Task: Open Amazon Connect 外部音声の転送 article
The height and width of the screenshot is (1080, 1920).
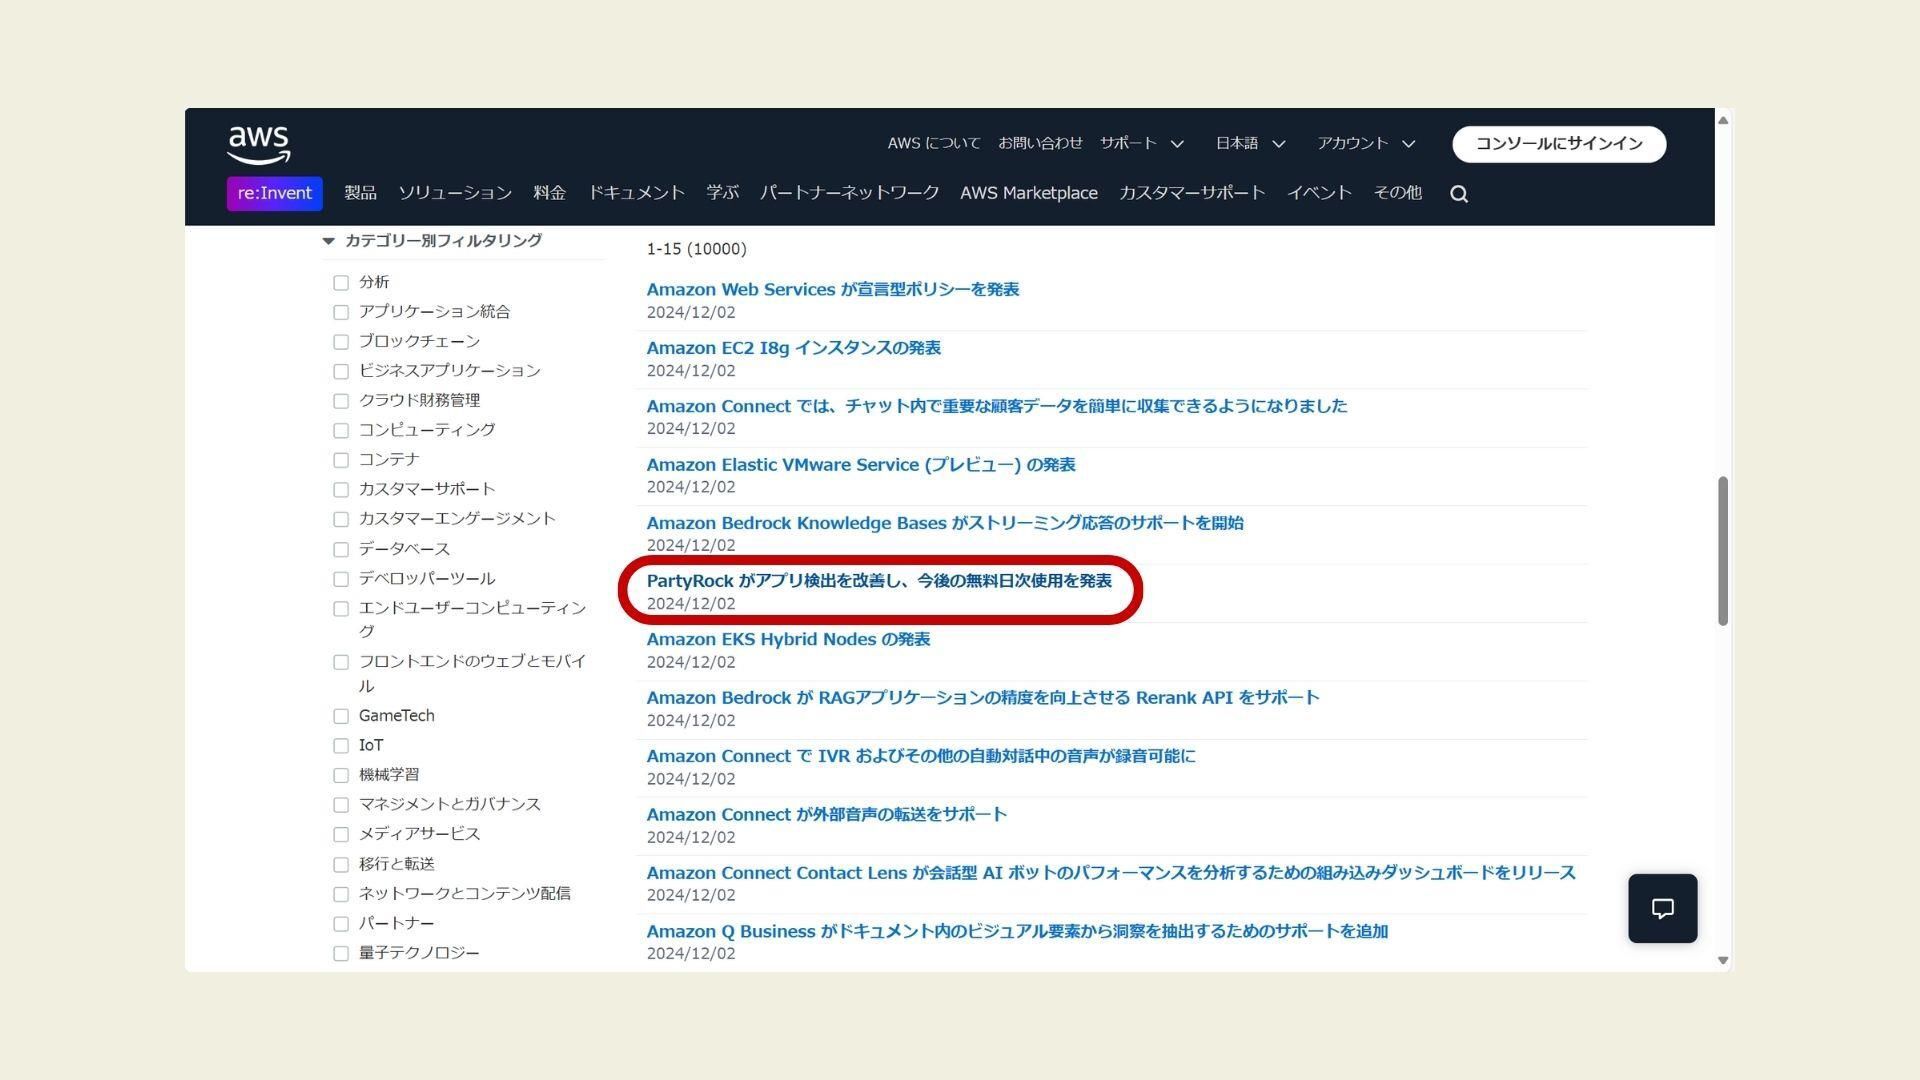Action: pyautogui.click(x=827, y=815)
